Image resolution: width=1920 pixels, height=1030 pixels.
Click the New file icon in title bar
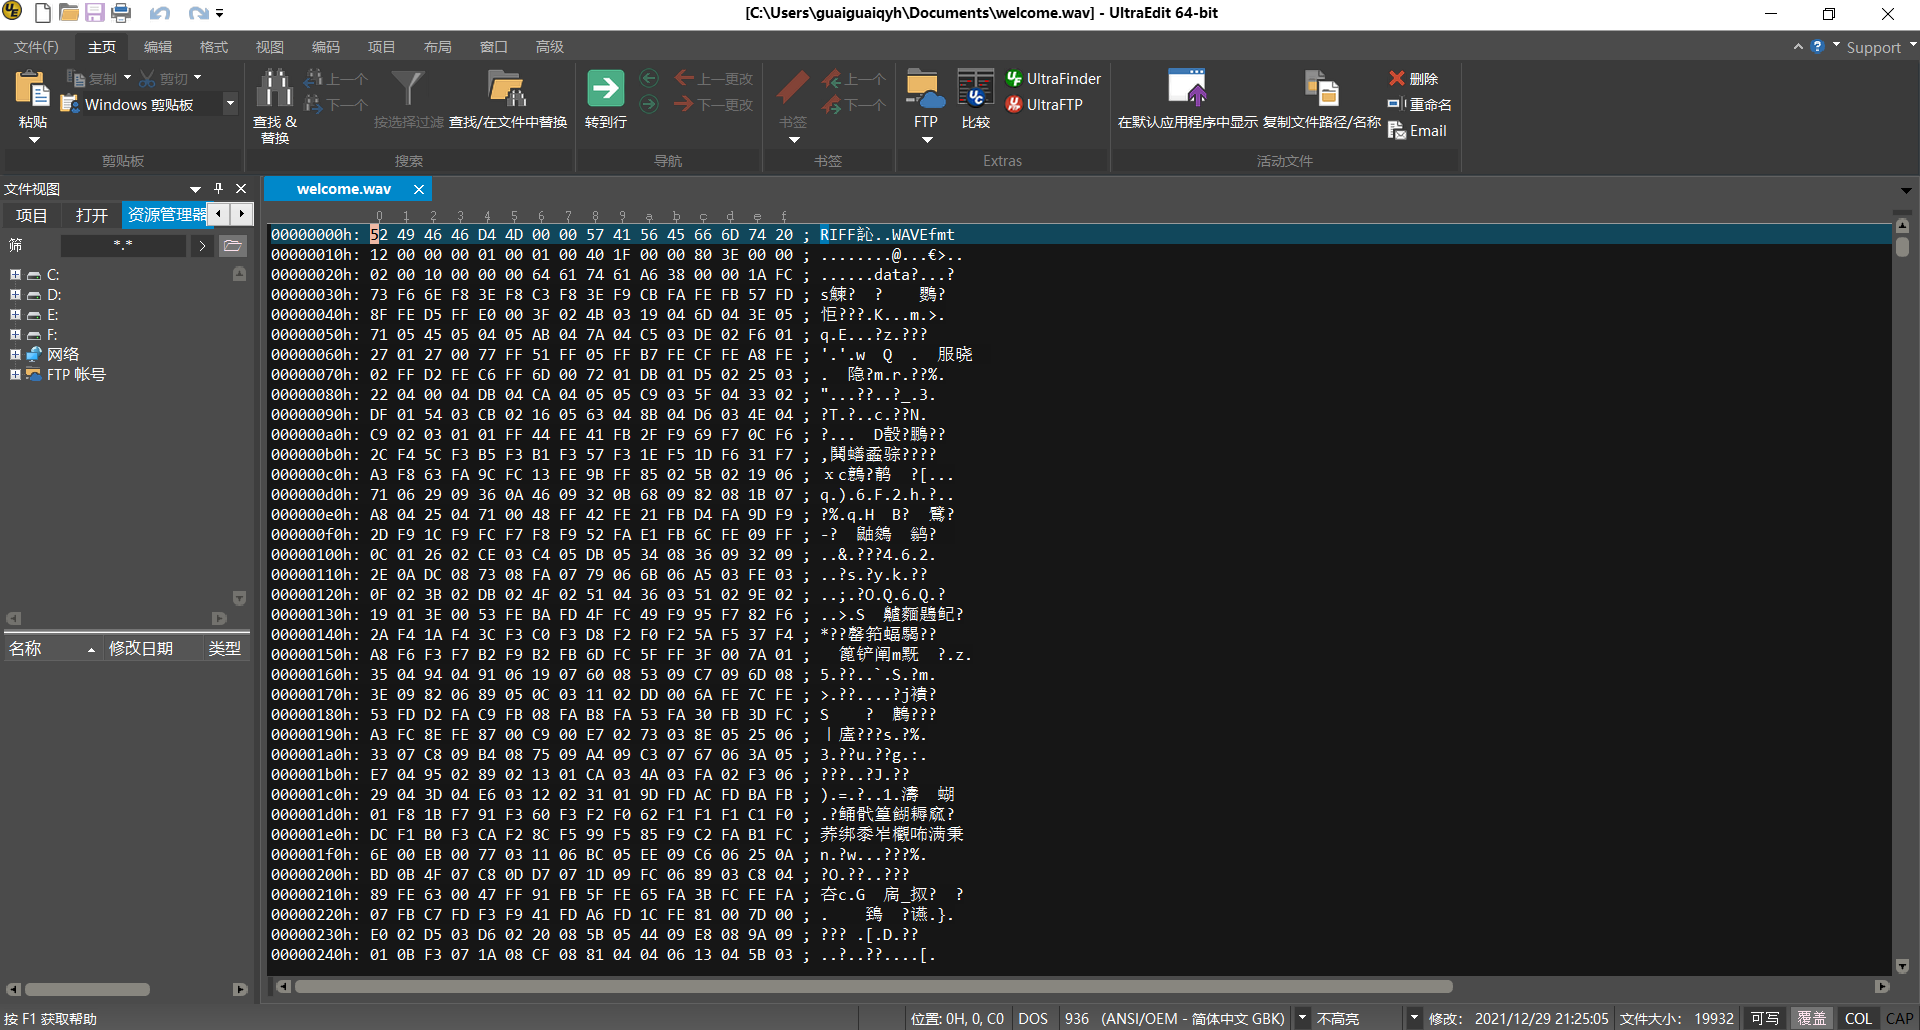click(42, 13)
